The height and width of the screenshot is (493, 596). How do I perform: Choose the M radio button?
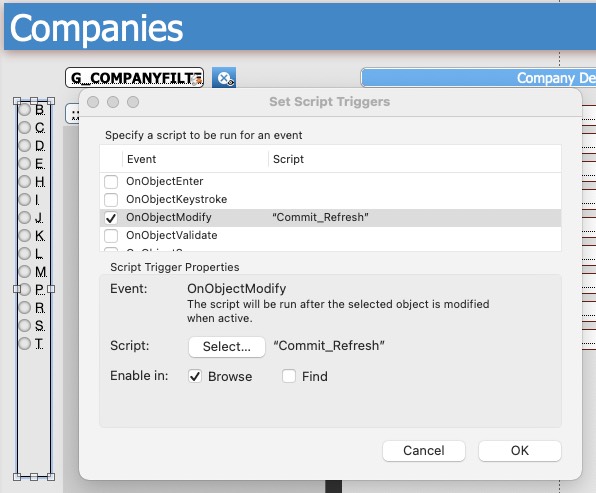pyautogui.click(x=25, y=271)
